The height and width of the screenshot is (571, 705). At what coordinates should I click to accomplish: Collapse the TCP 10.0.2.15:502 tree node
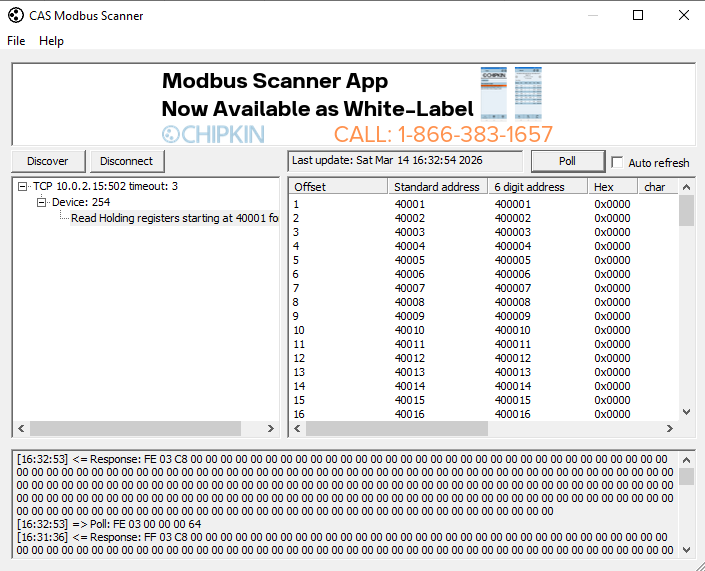pos(23,186)
